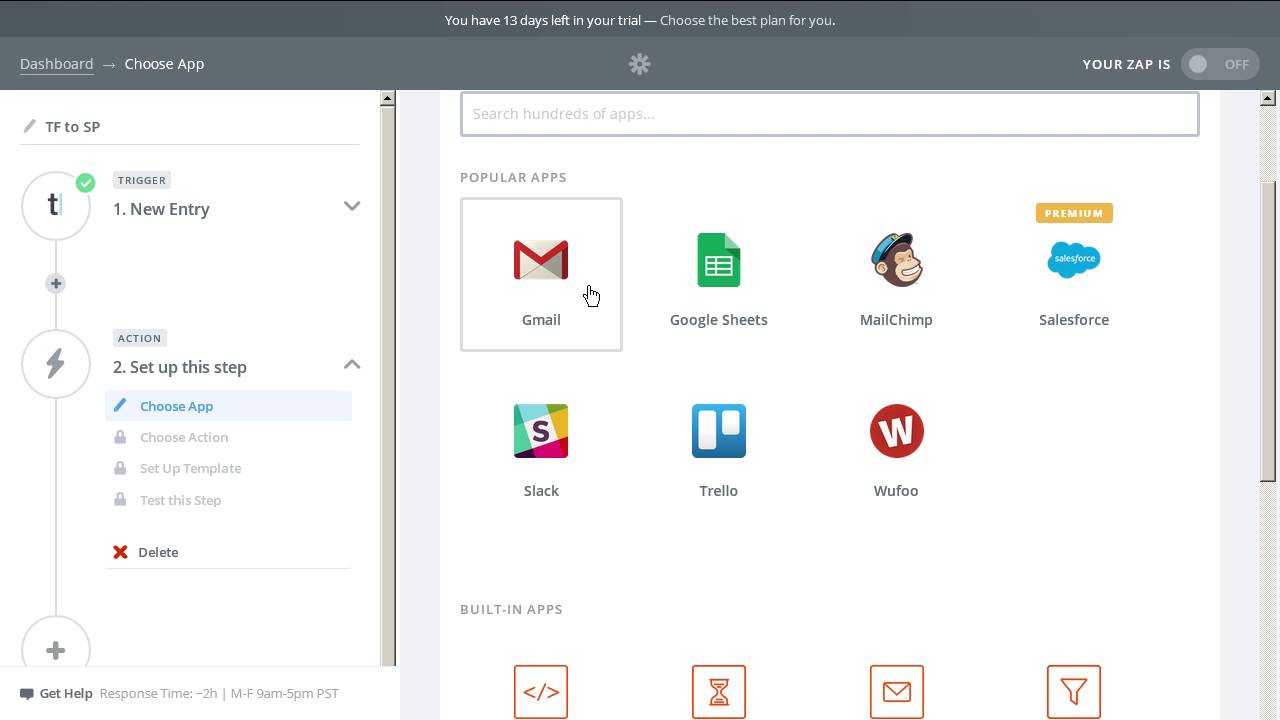This screenshot has height=720, width=1280.
Task: Open the Code built-in app icon
Action: coord(541,691)
